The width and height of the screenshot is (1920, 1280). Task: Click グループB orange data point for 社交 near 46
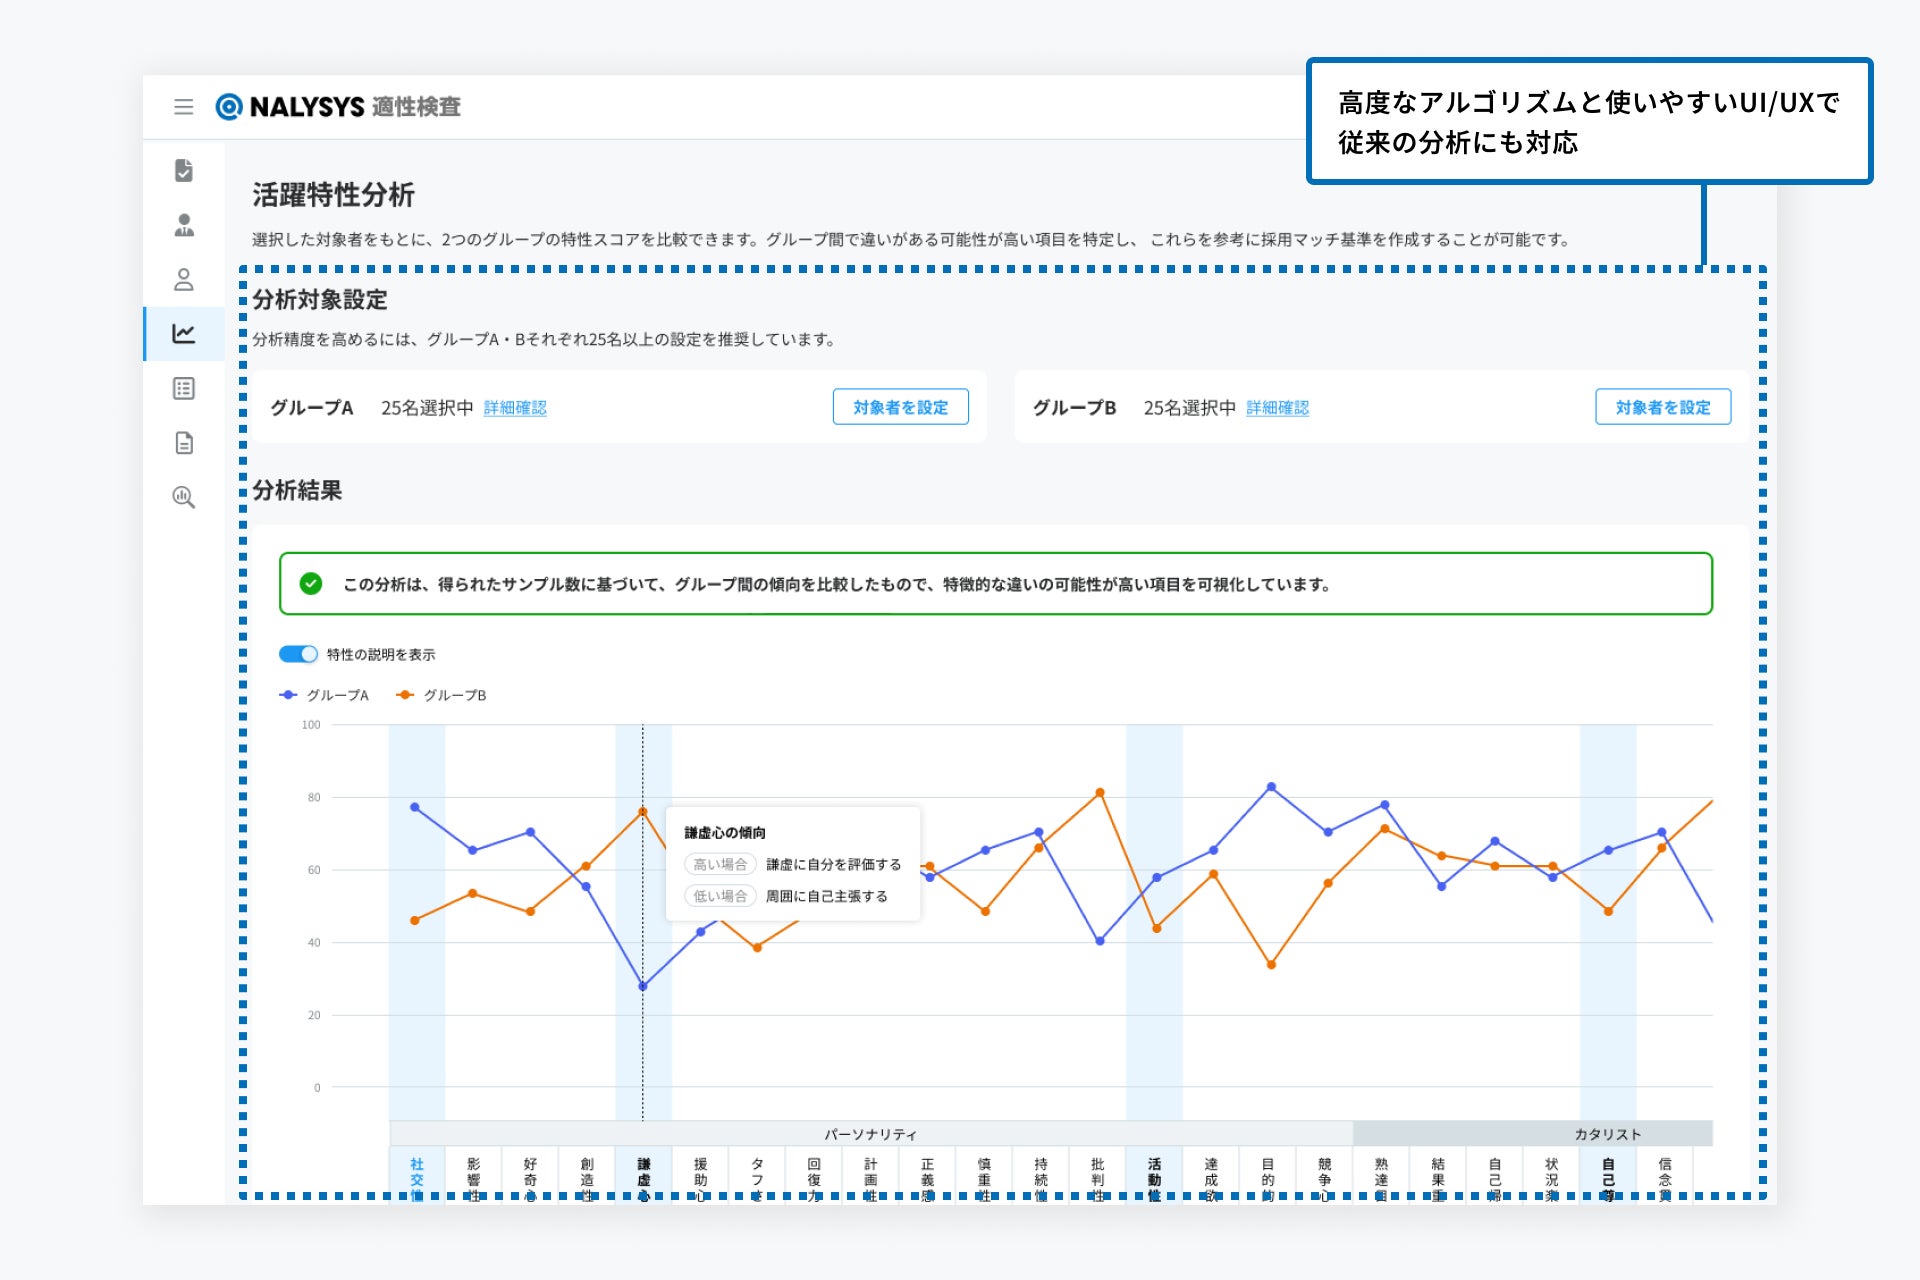coord(415,920)
